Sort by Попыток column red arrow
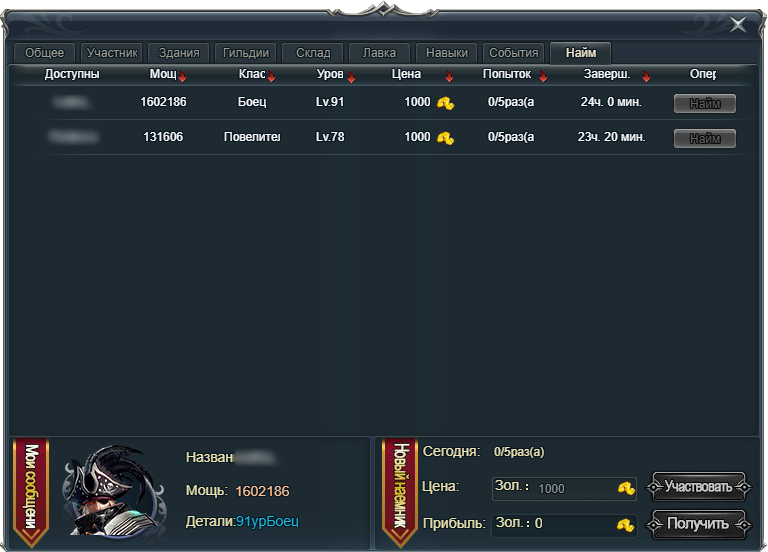768x552 pixels. 543,76
